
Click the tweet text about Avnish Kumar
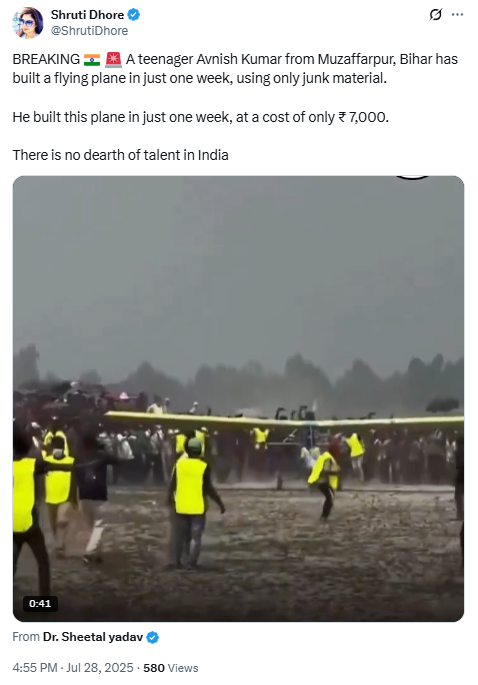pos(235,69)
